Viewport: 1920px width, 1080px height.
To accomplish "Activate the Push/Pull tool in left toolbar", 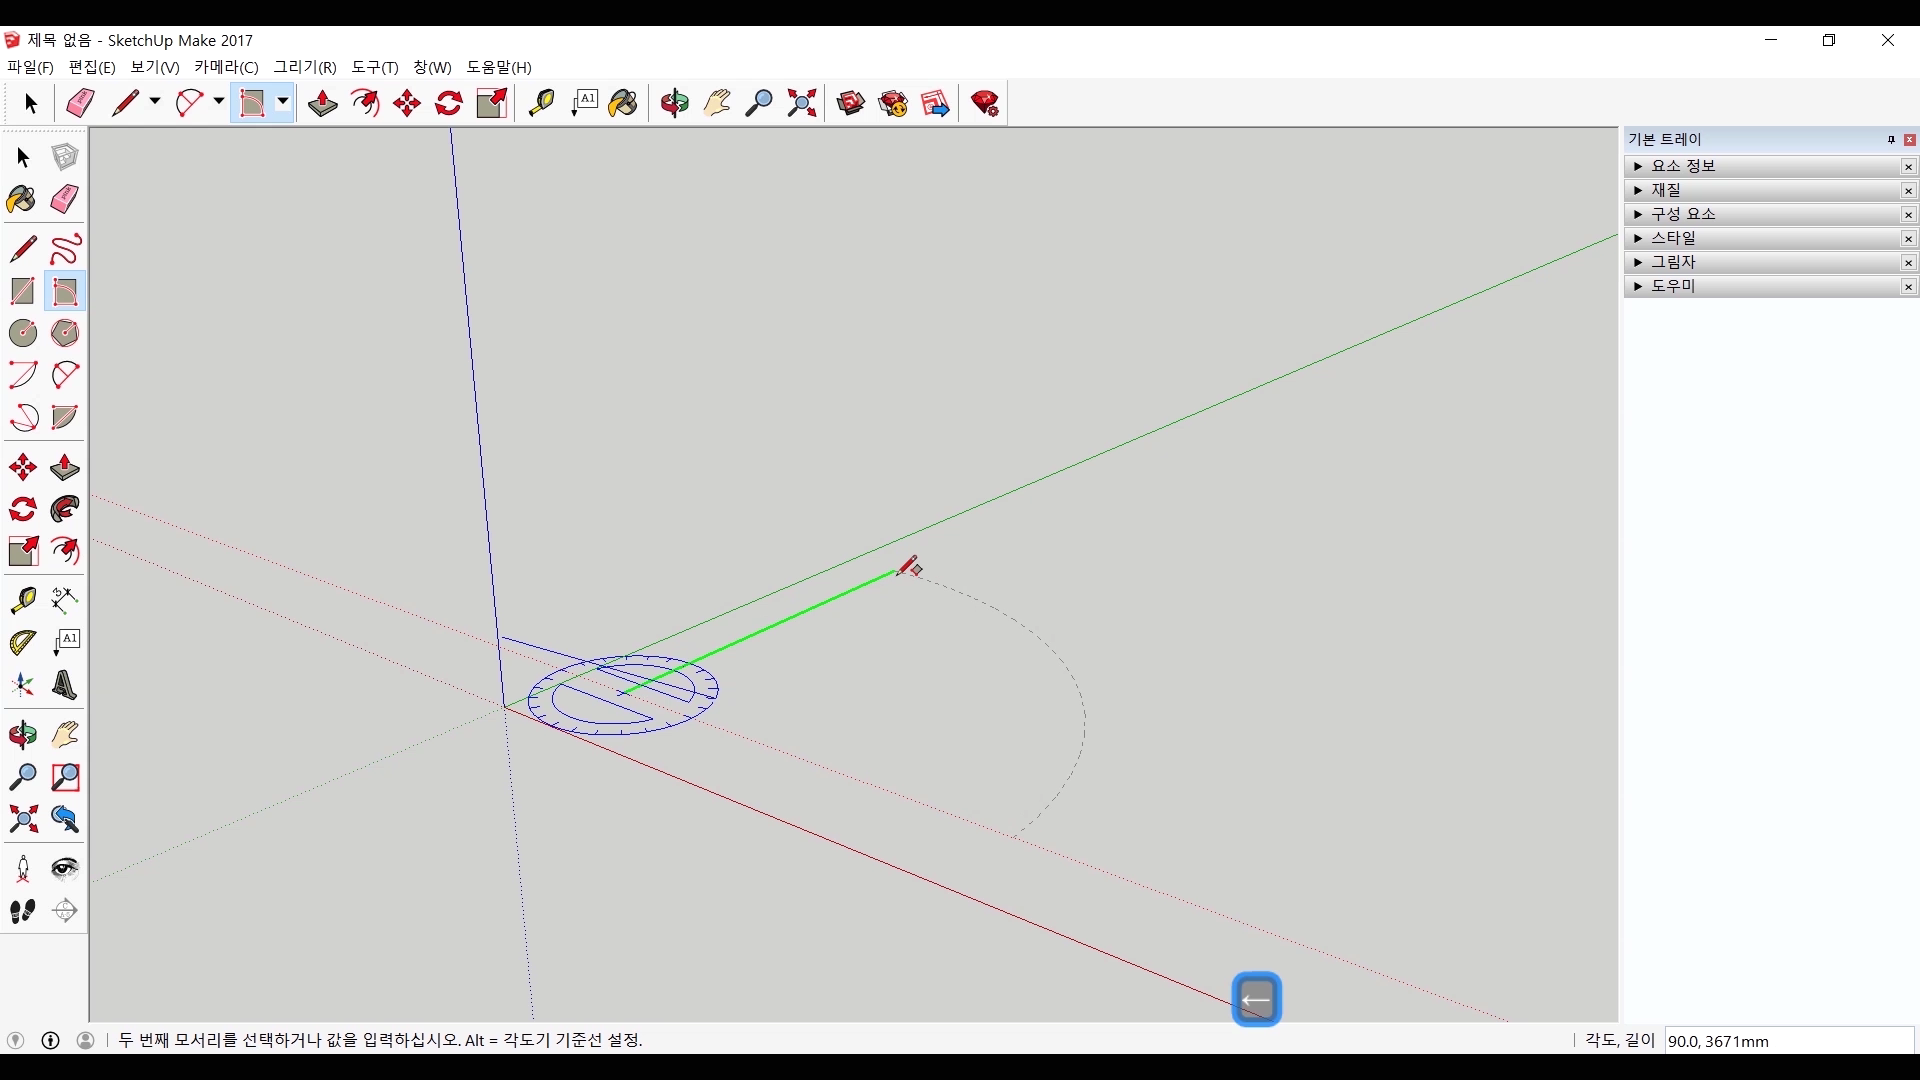I will point(65,468).
